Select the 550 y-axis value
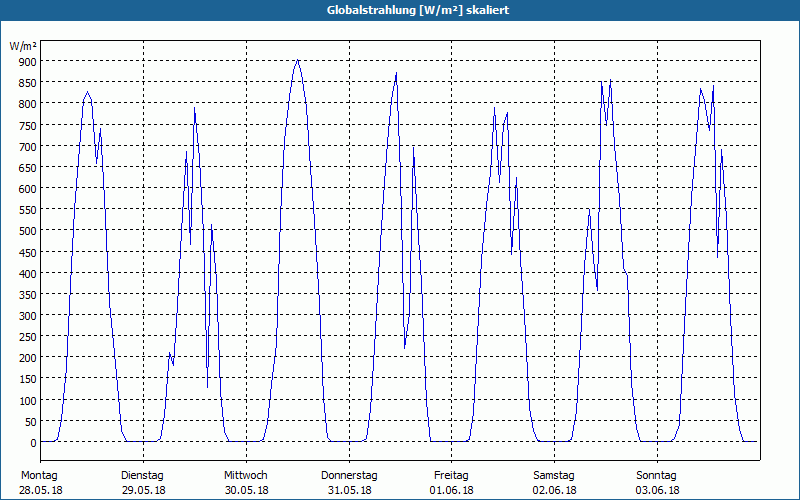Viewport: 800px width, 500px height. click(28, 210)
